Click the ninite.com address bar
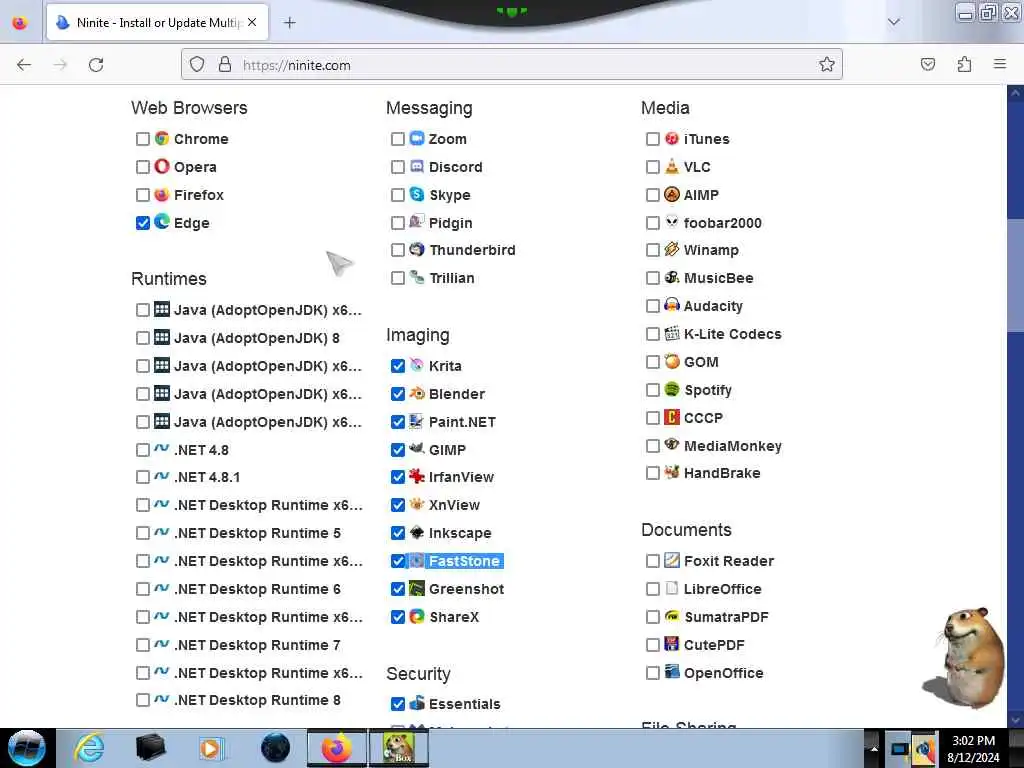Image resolution: width=1024 pixels, height=768 pixels. tap(512, 65)
